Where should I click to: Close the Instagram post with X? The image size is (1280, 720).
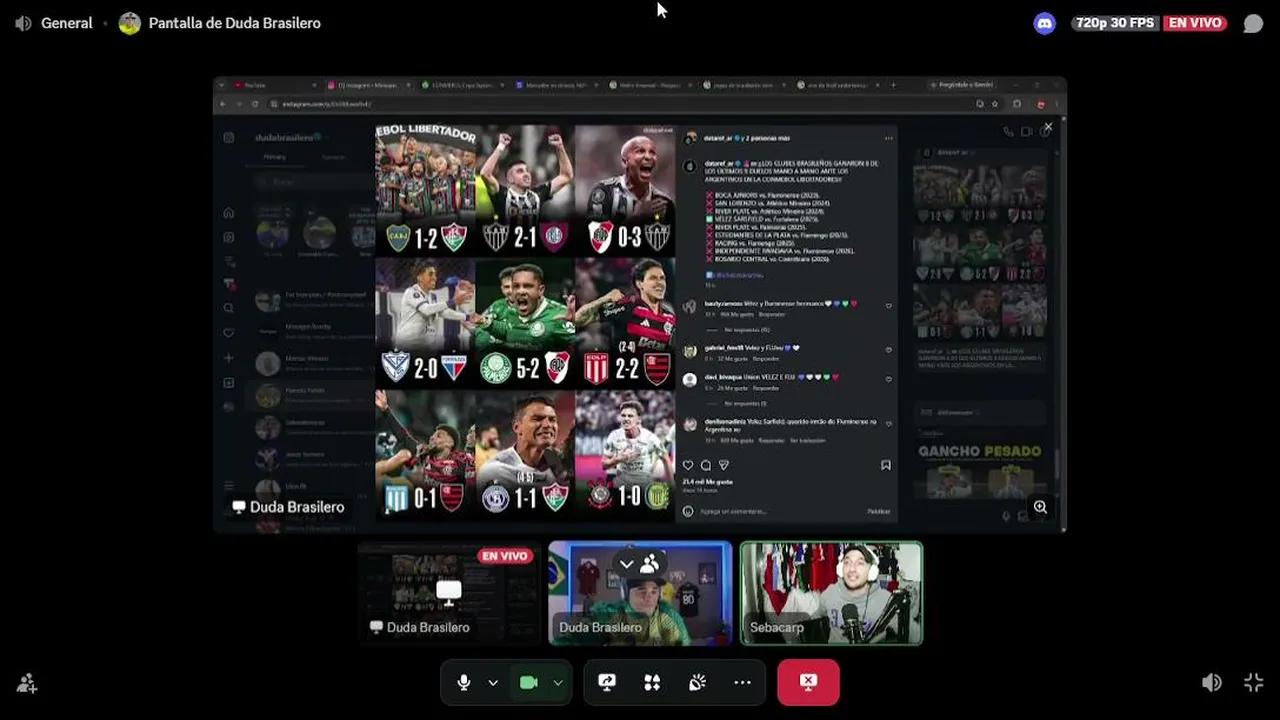[1048, 128]
